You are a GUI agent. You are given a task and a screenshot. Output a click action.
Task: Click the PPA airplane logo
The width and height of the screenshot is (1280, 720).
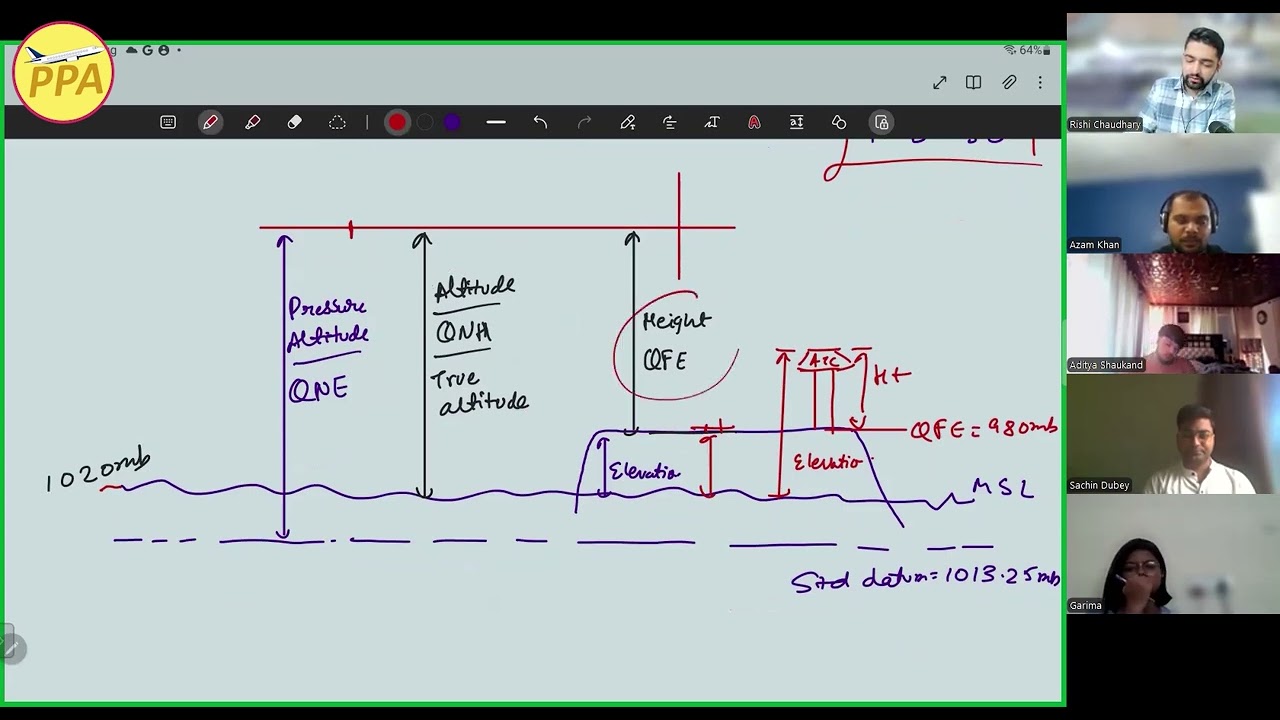(x=63, y=72)
